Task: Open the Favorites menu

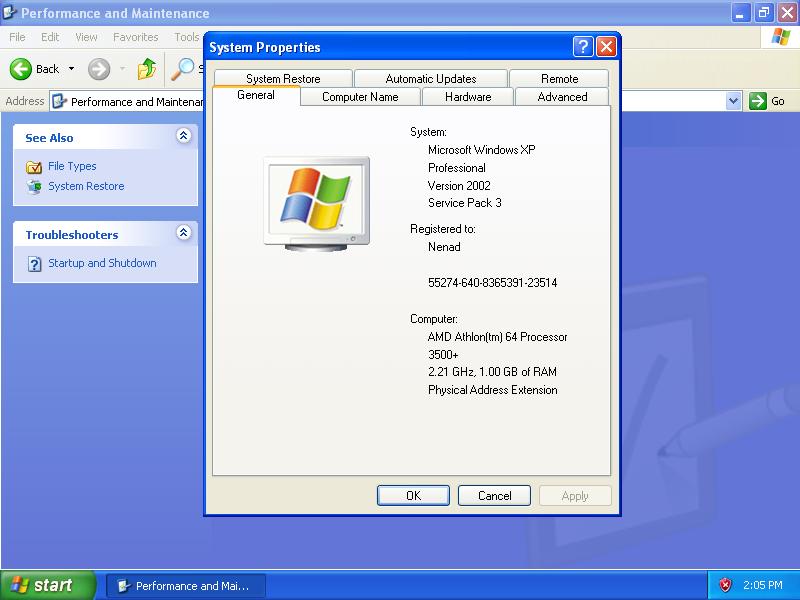Action: 135,37
